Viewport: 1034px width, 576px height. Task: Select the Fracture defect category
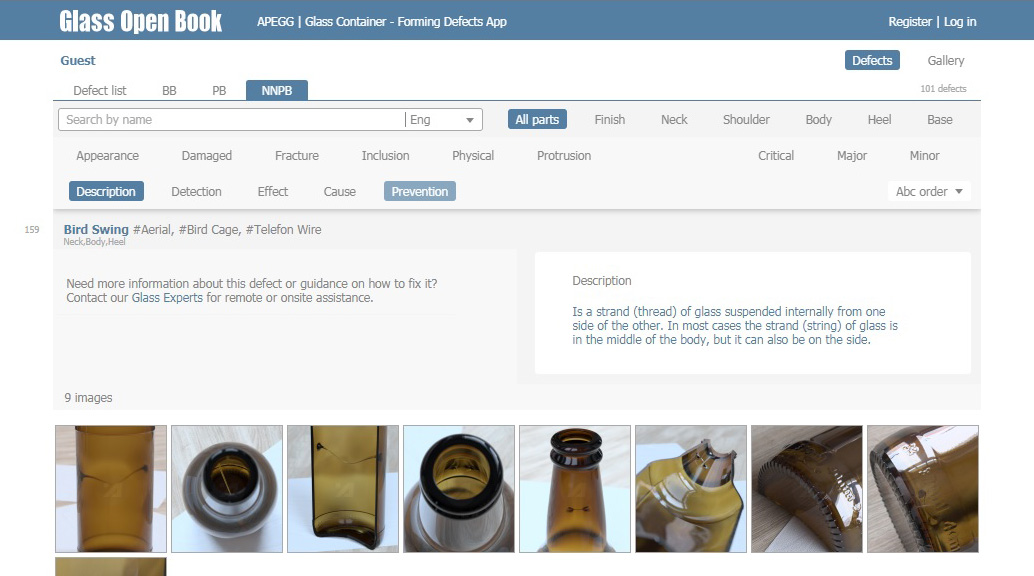[296, 155]
